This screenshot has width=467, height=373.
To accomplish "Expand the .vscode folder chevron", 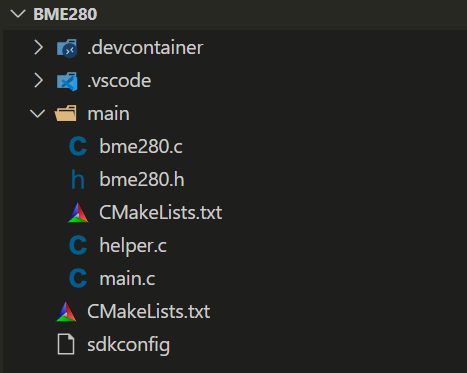I will (39, 81).
